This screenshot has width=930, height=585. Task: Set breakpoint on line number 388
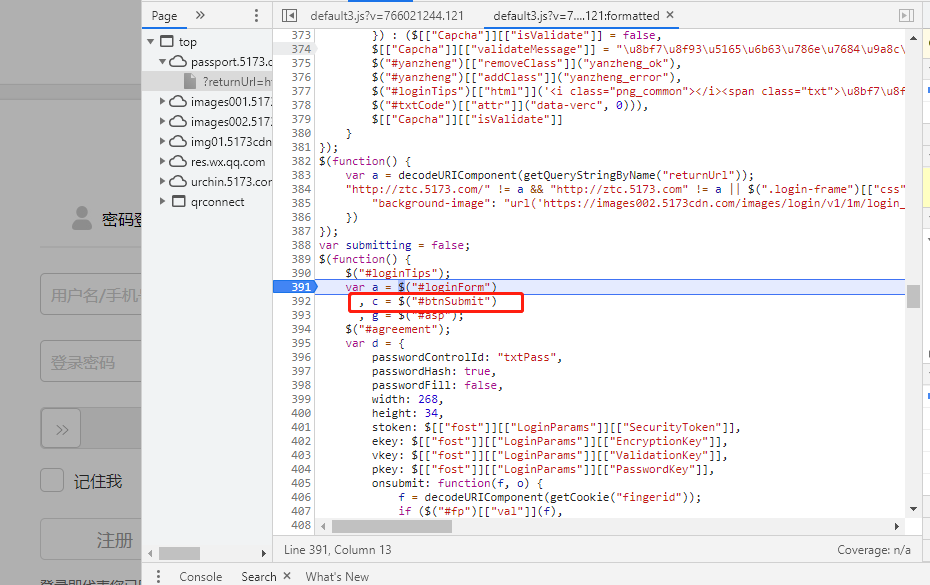click(301, 245)
